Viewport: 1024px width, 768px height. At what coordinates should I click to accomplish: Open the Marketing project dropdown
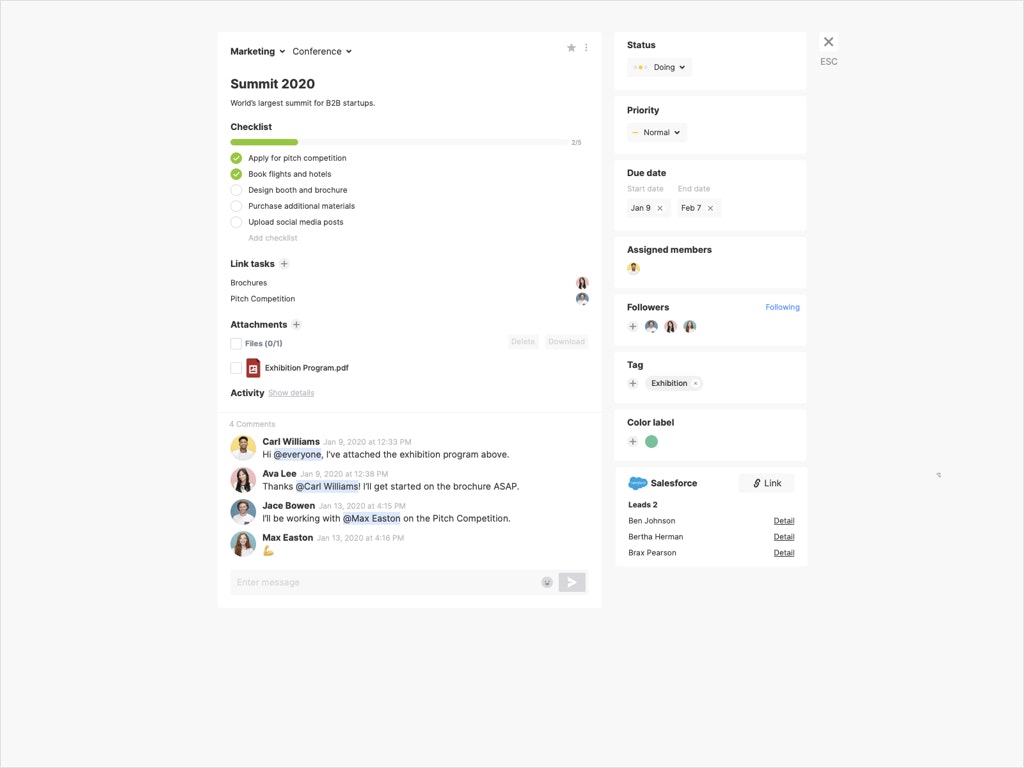(257, 51)
